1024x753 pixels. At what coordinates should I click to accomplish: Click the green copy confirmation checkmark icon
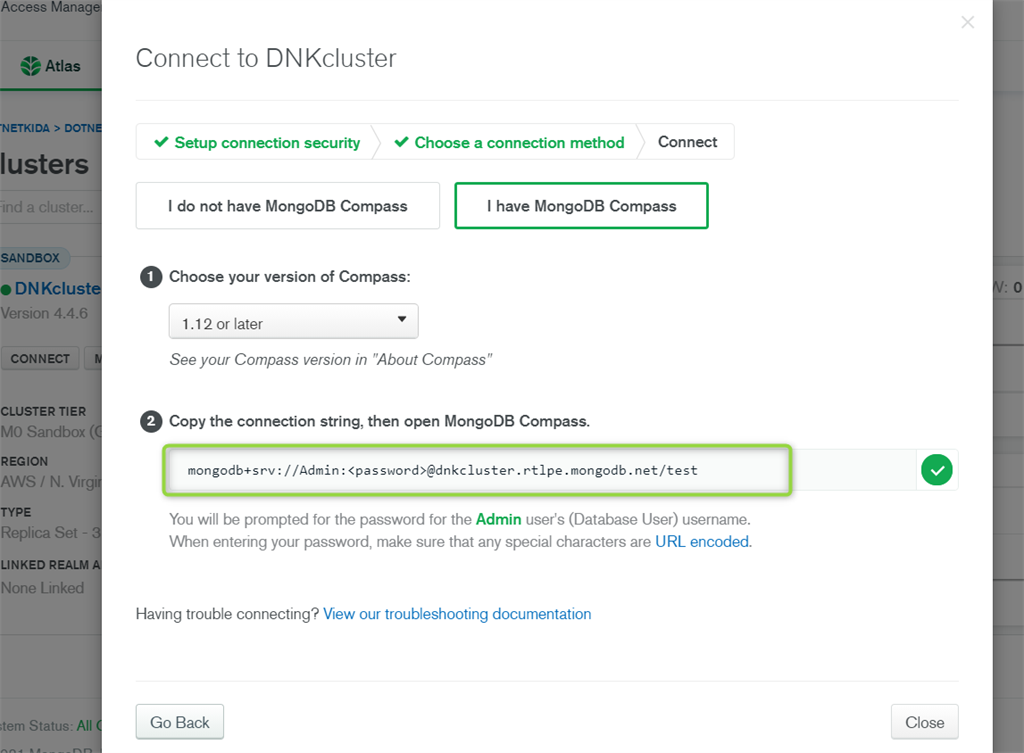tap(936, 470)
